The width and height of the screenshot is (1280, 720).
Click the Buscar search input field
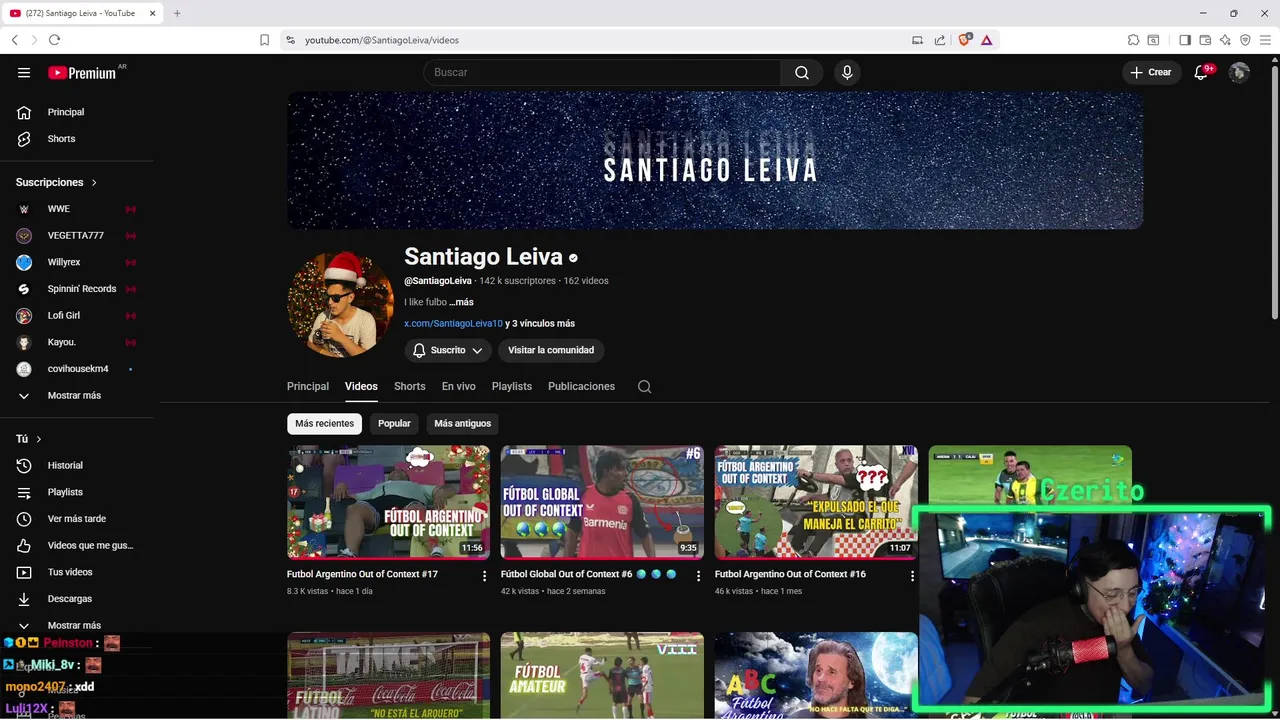(x=602, y=72)
